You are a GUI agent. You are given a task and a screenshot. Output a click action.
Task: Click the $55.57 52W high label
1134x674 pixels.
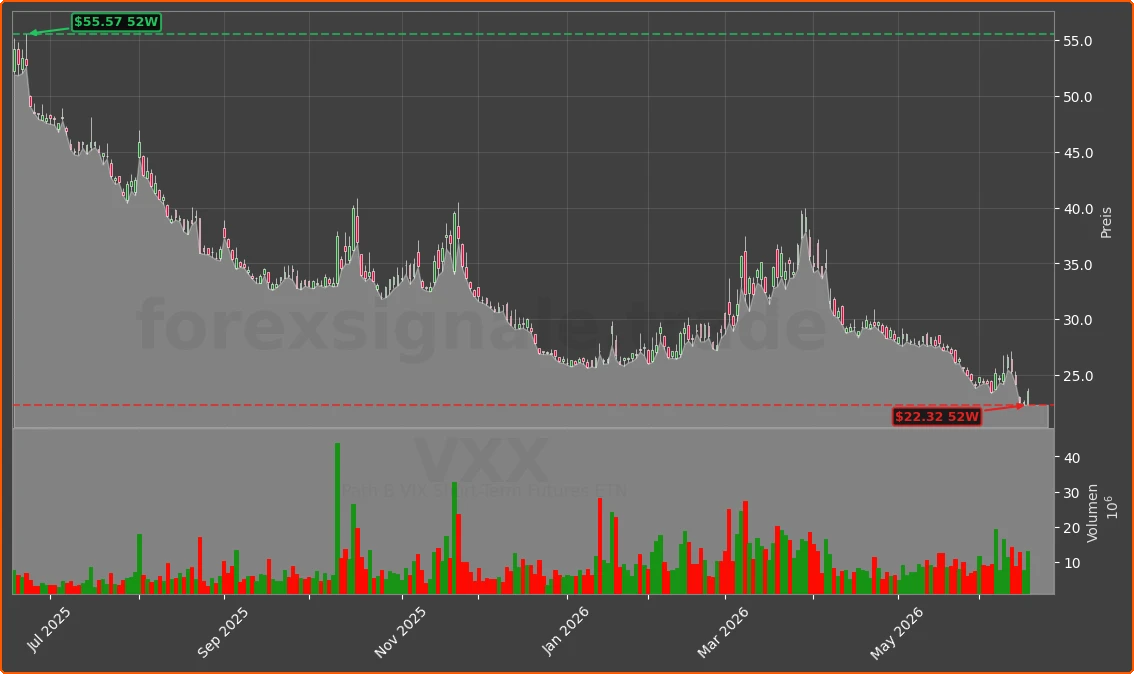pos(116,22)
